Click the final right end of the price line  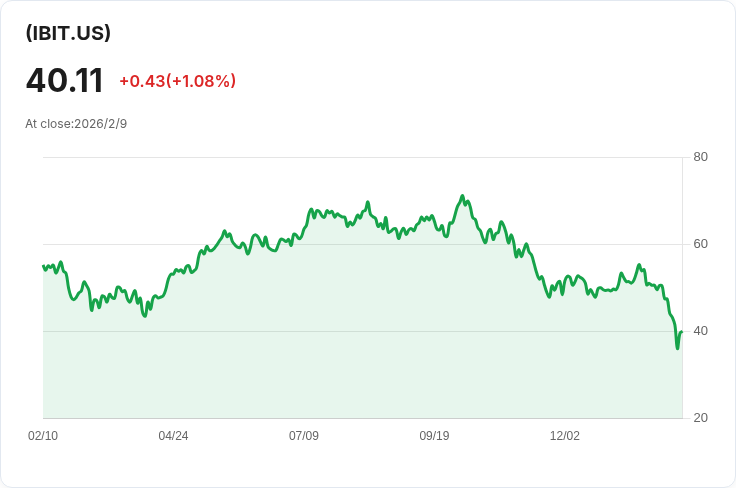pyautogui.click(x=681, y=332)
